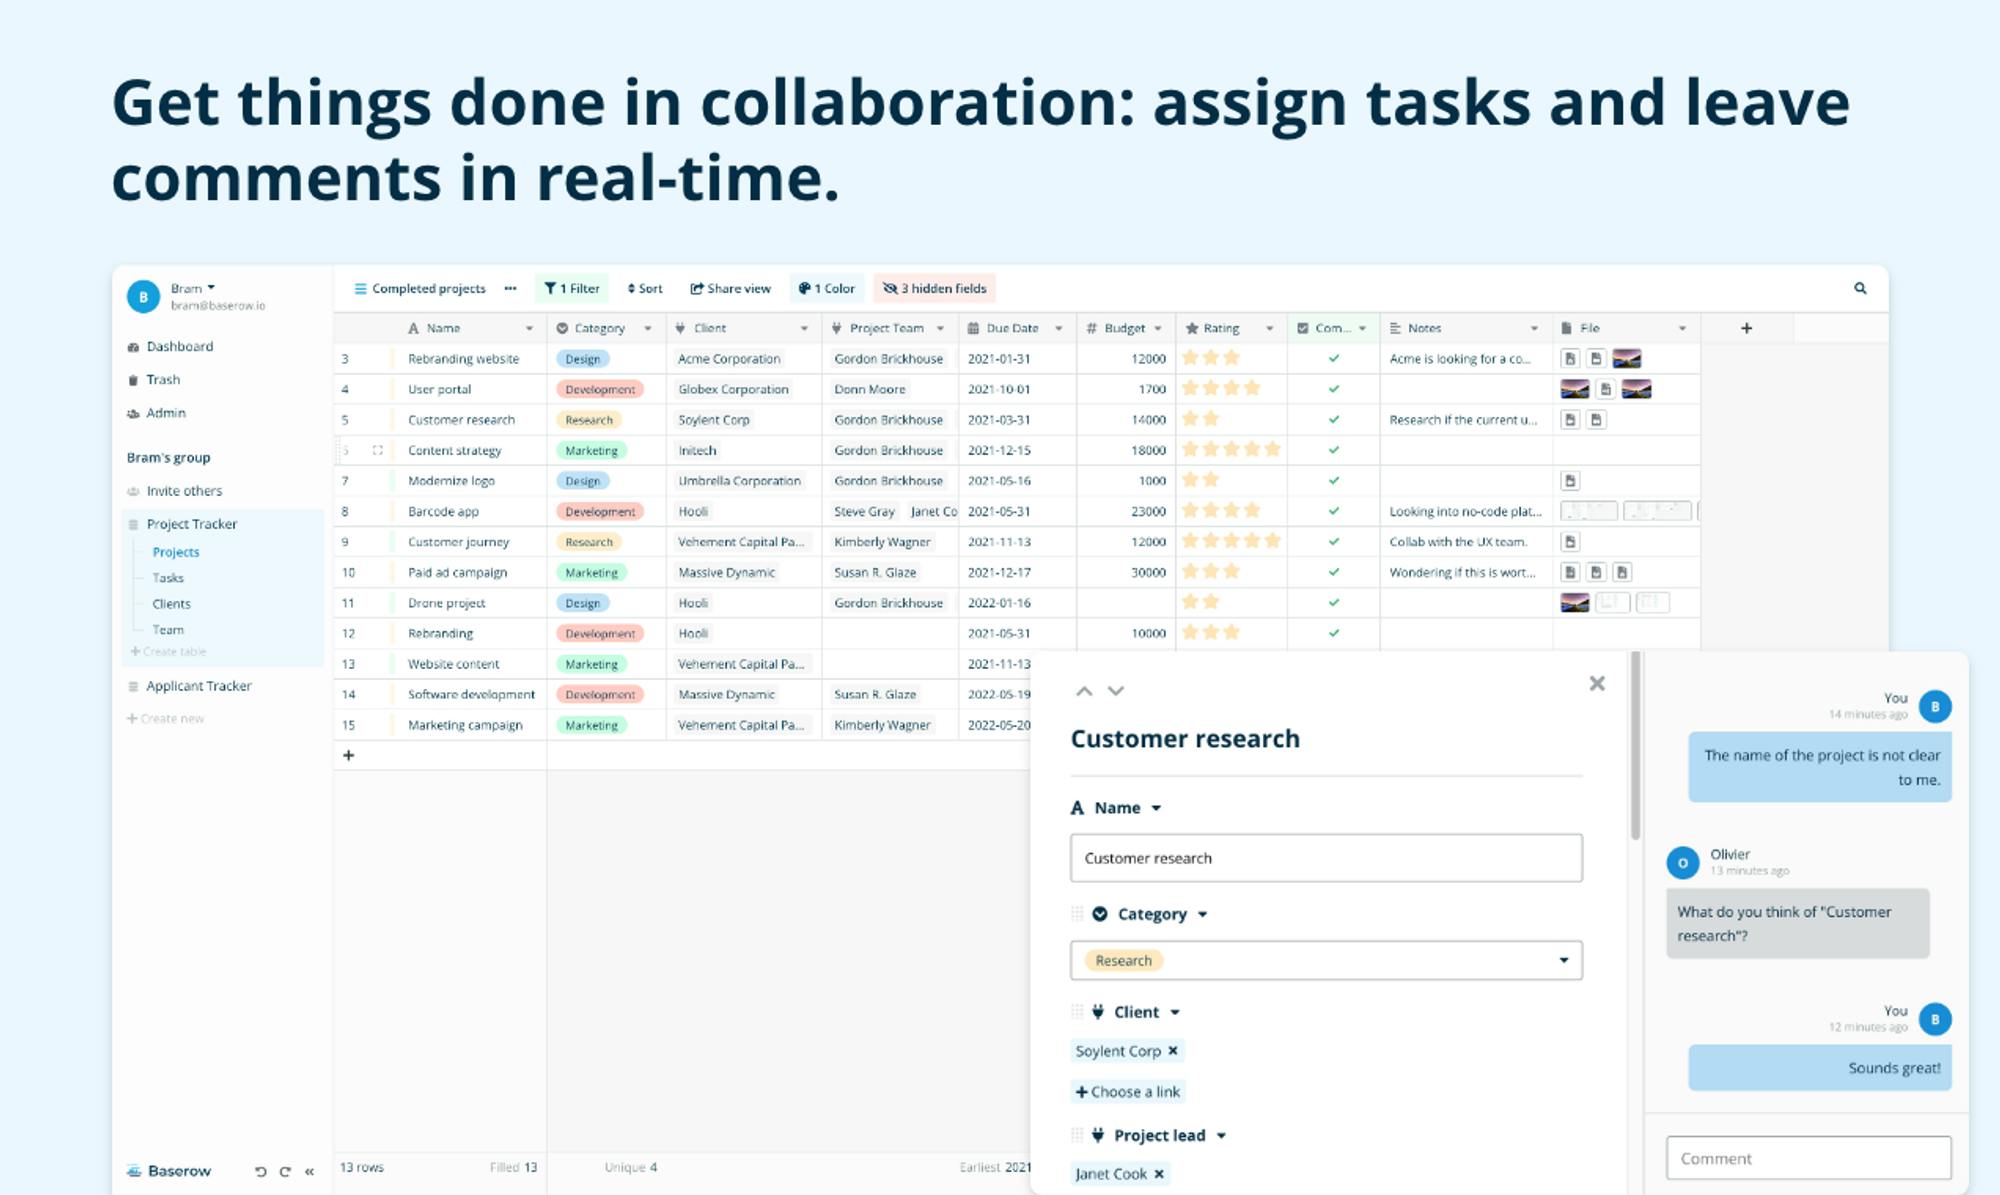Set Rebranding website rating to third star

(1231, 357)
